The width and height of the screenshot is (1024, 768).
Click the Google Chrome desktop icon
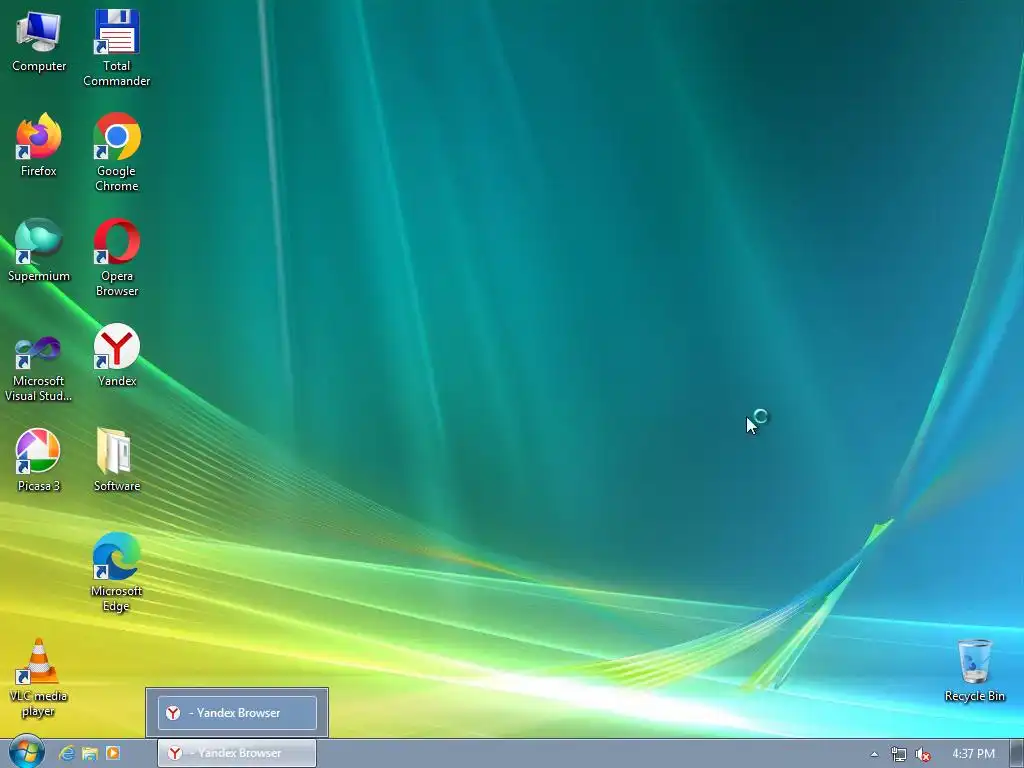[116, 152]
